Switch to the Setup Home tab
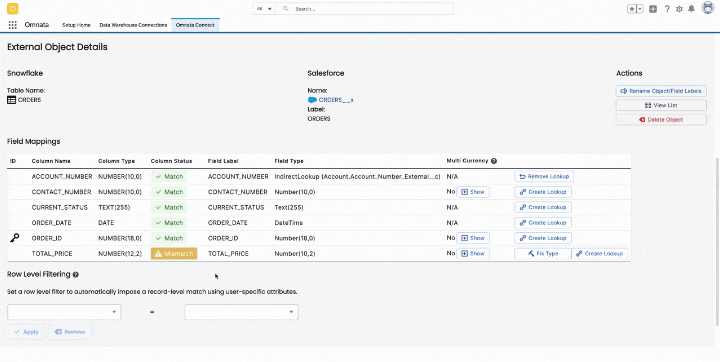 pos(76,25)
